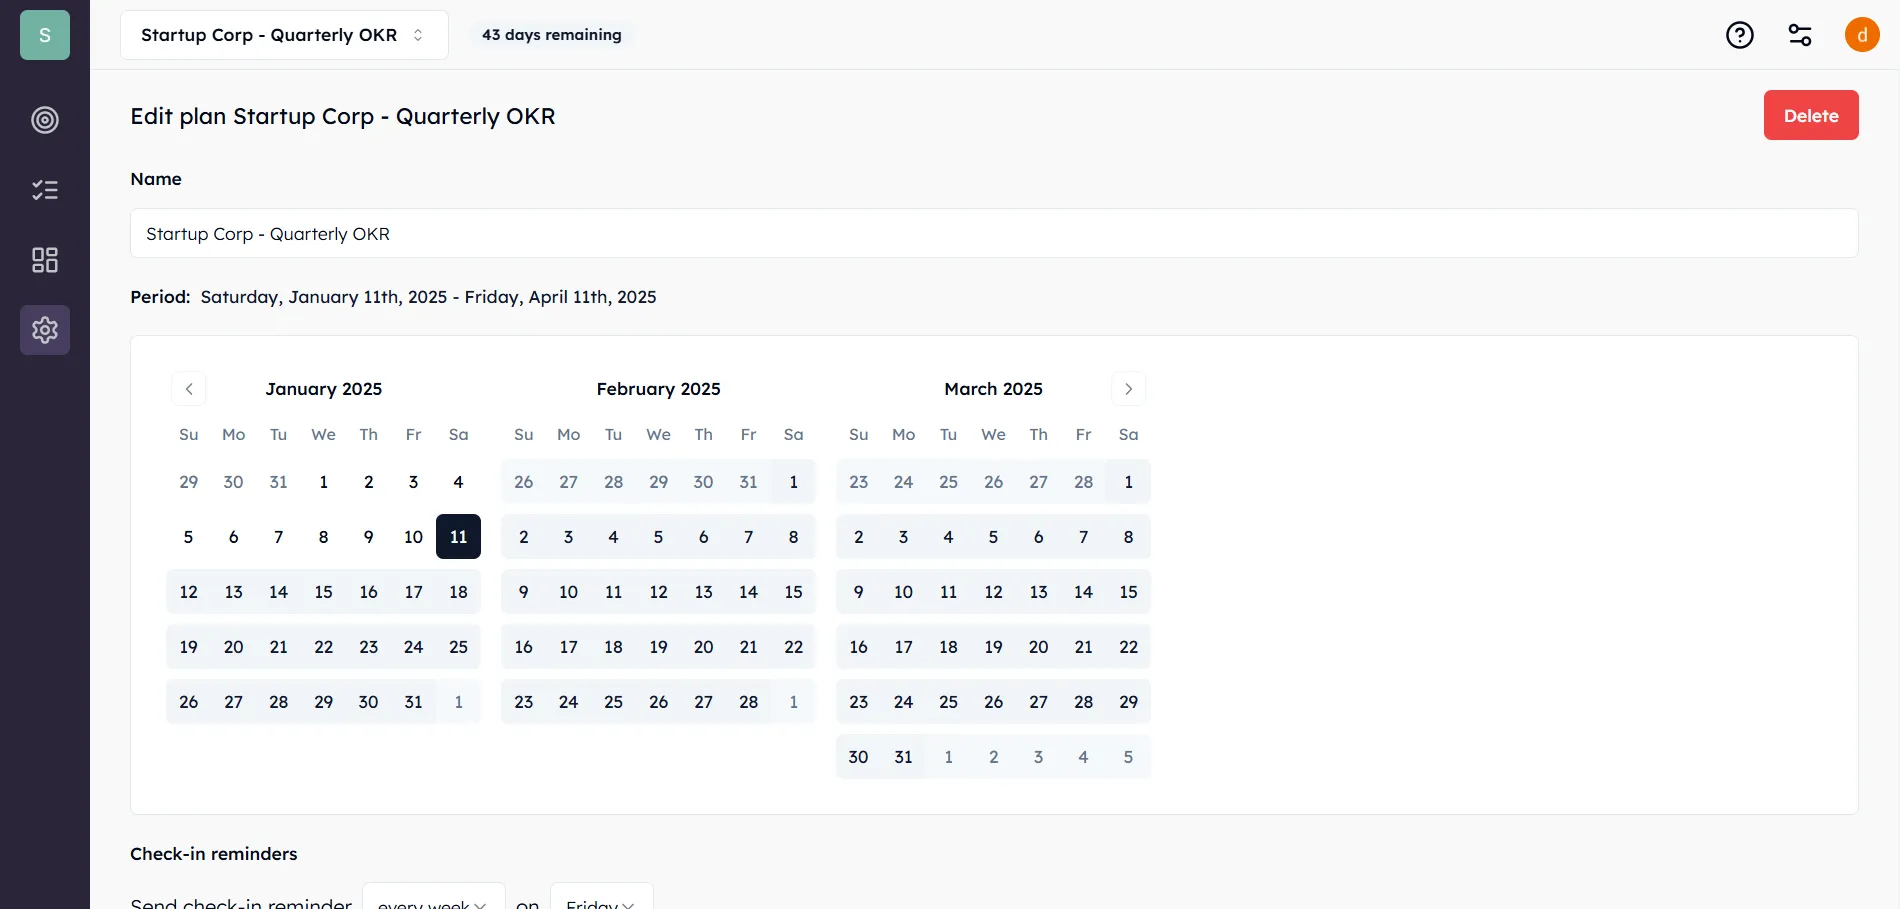Open the help question mark icon
This screenshot has width=1900, height=909.
point(1740,35)
